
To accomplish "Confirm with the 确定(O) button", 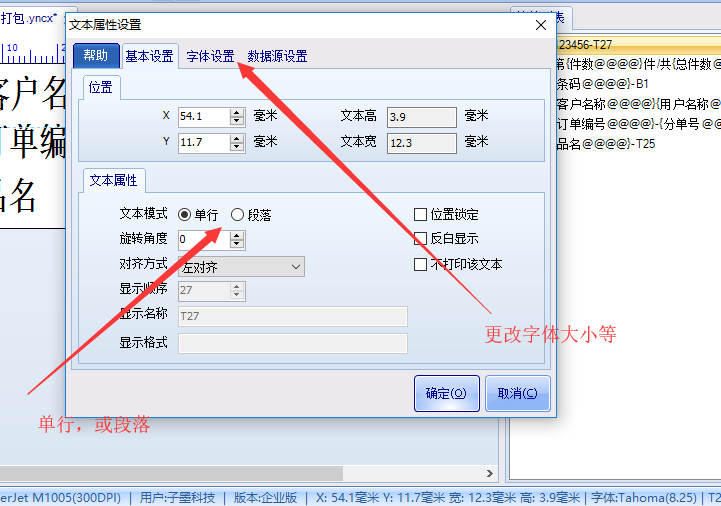I will 446,393.
